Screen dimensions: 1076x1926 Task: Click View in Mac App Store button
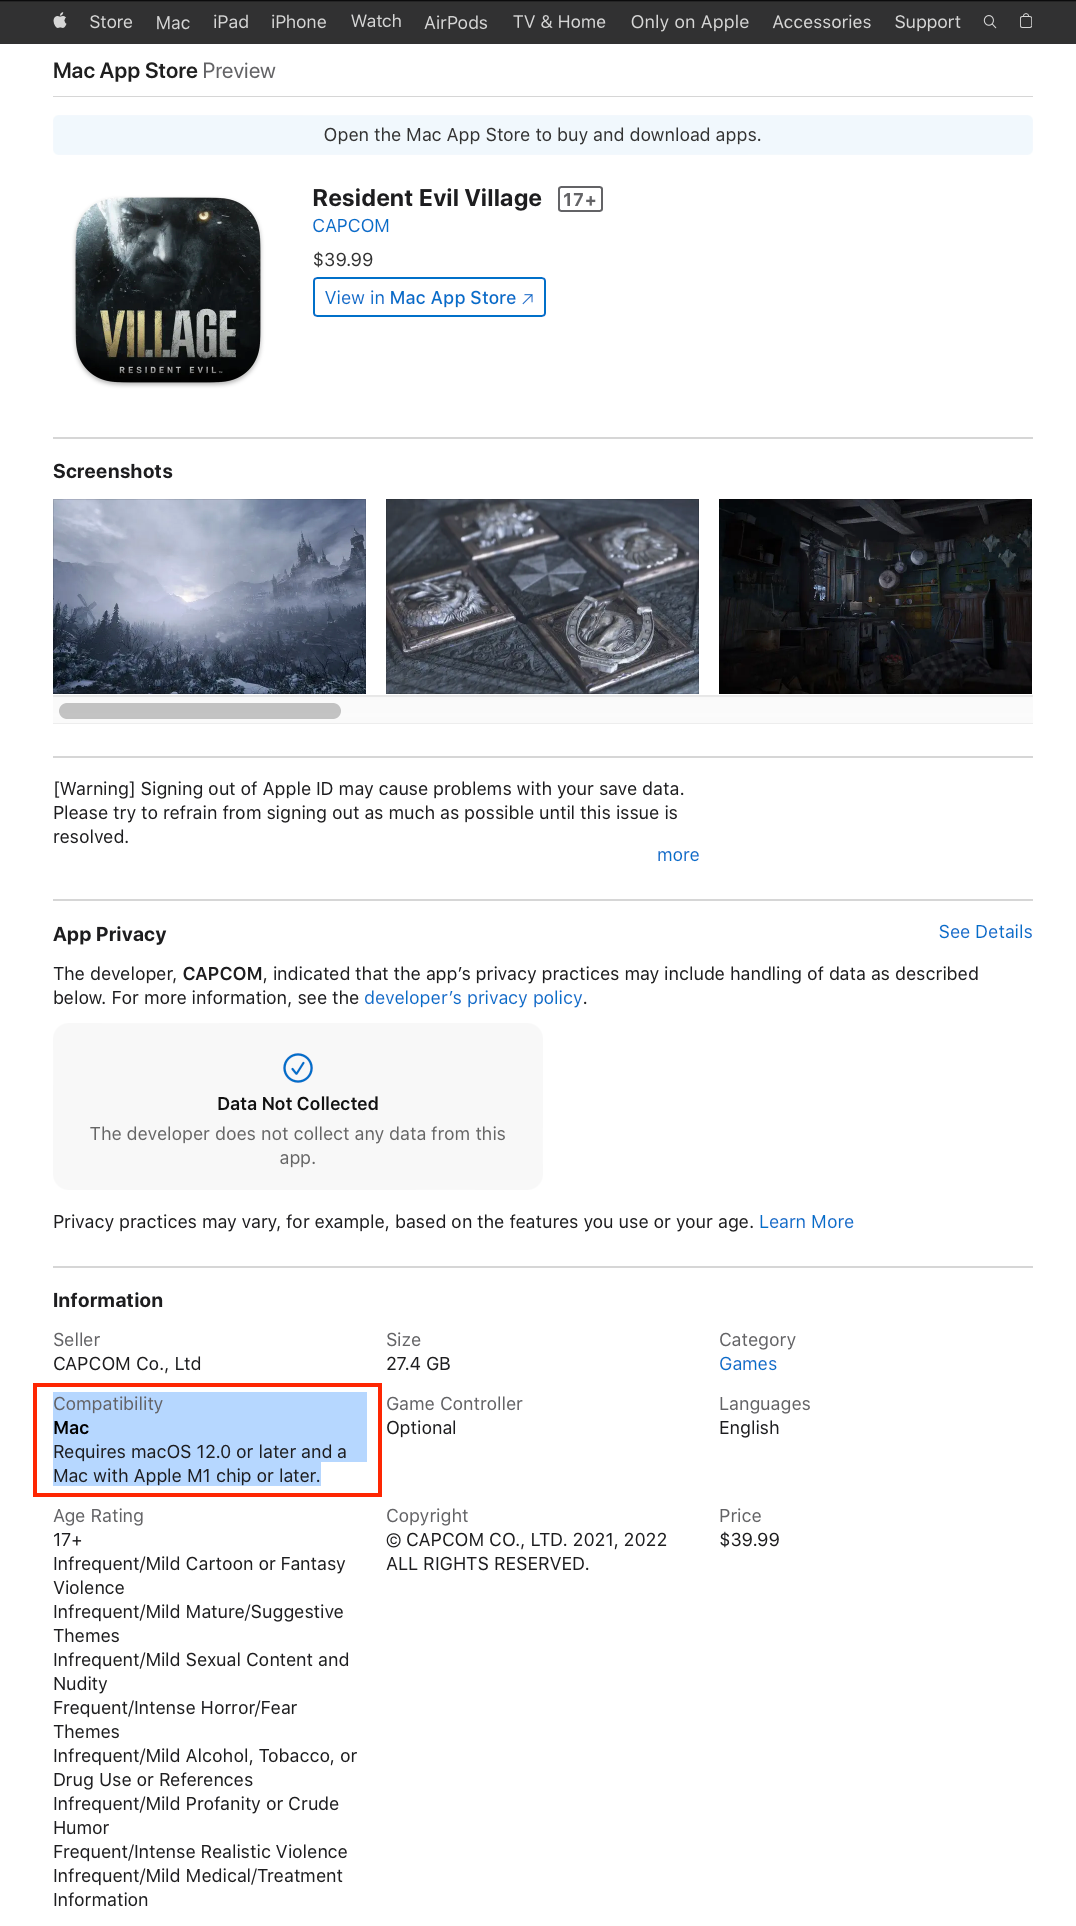tap(429, 297)
